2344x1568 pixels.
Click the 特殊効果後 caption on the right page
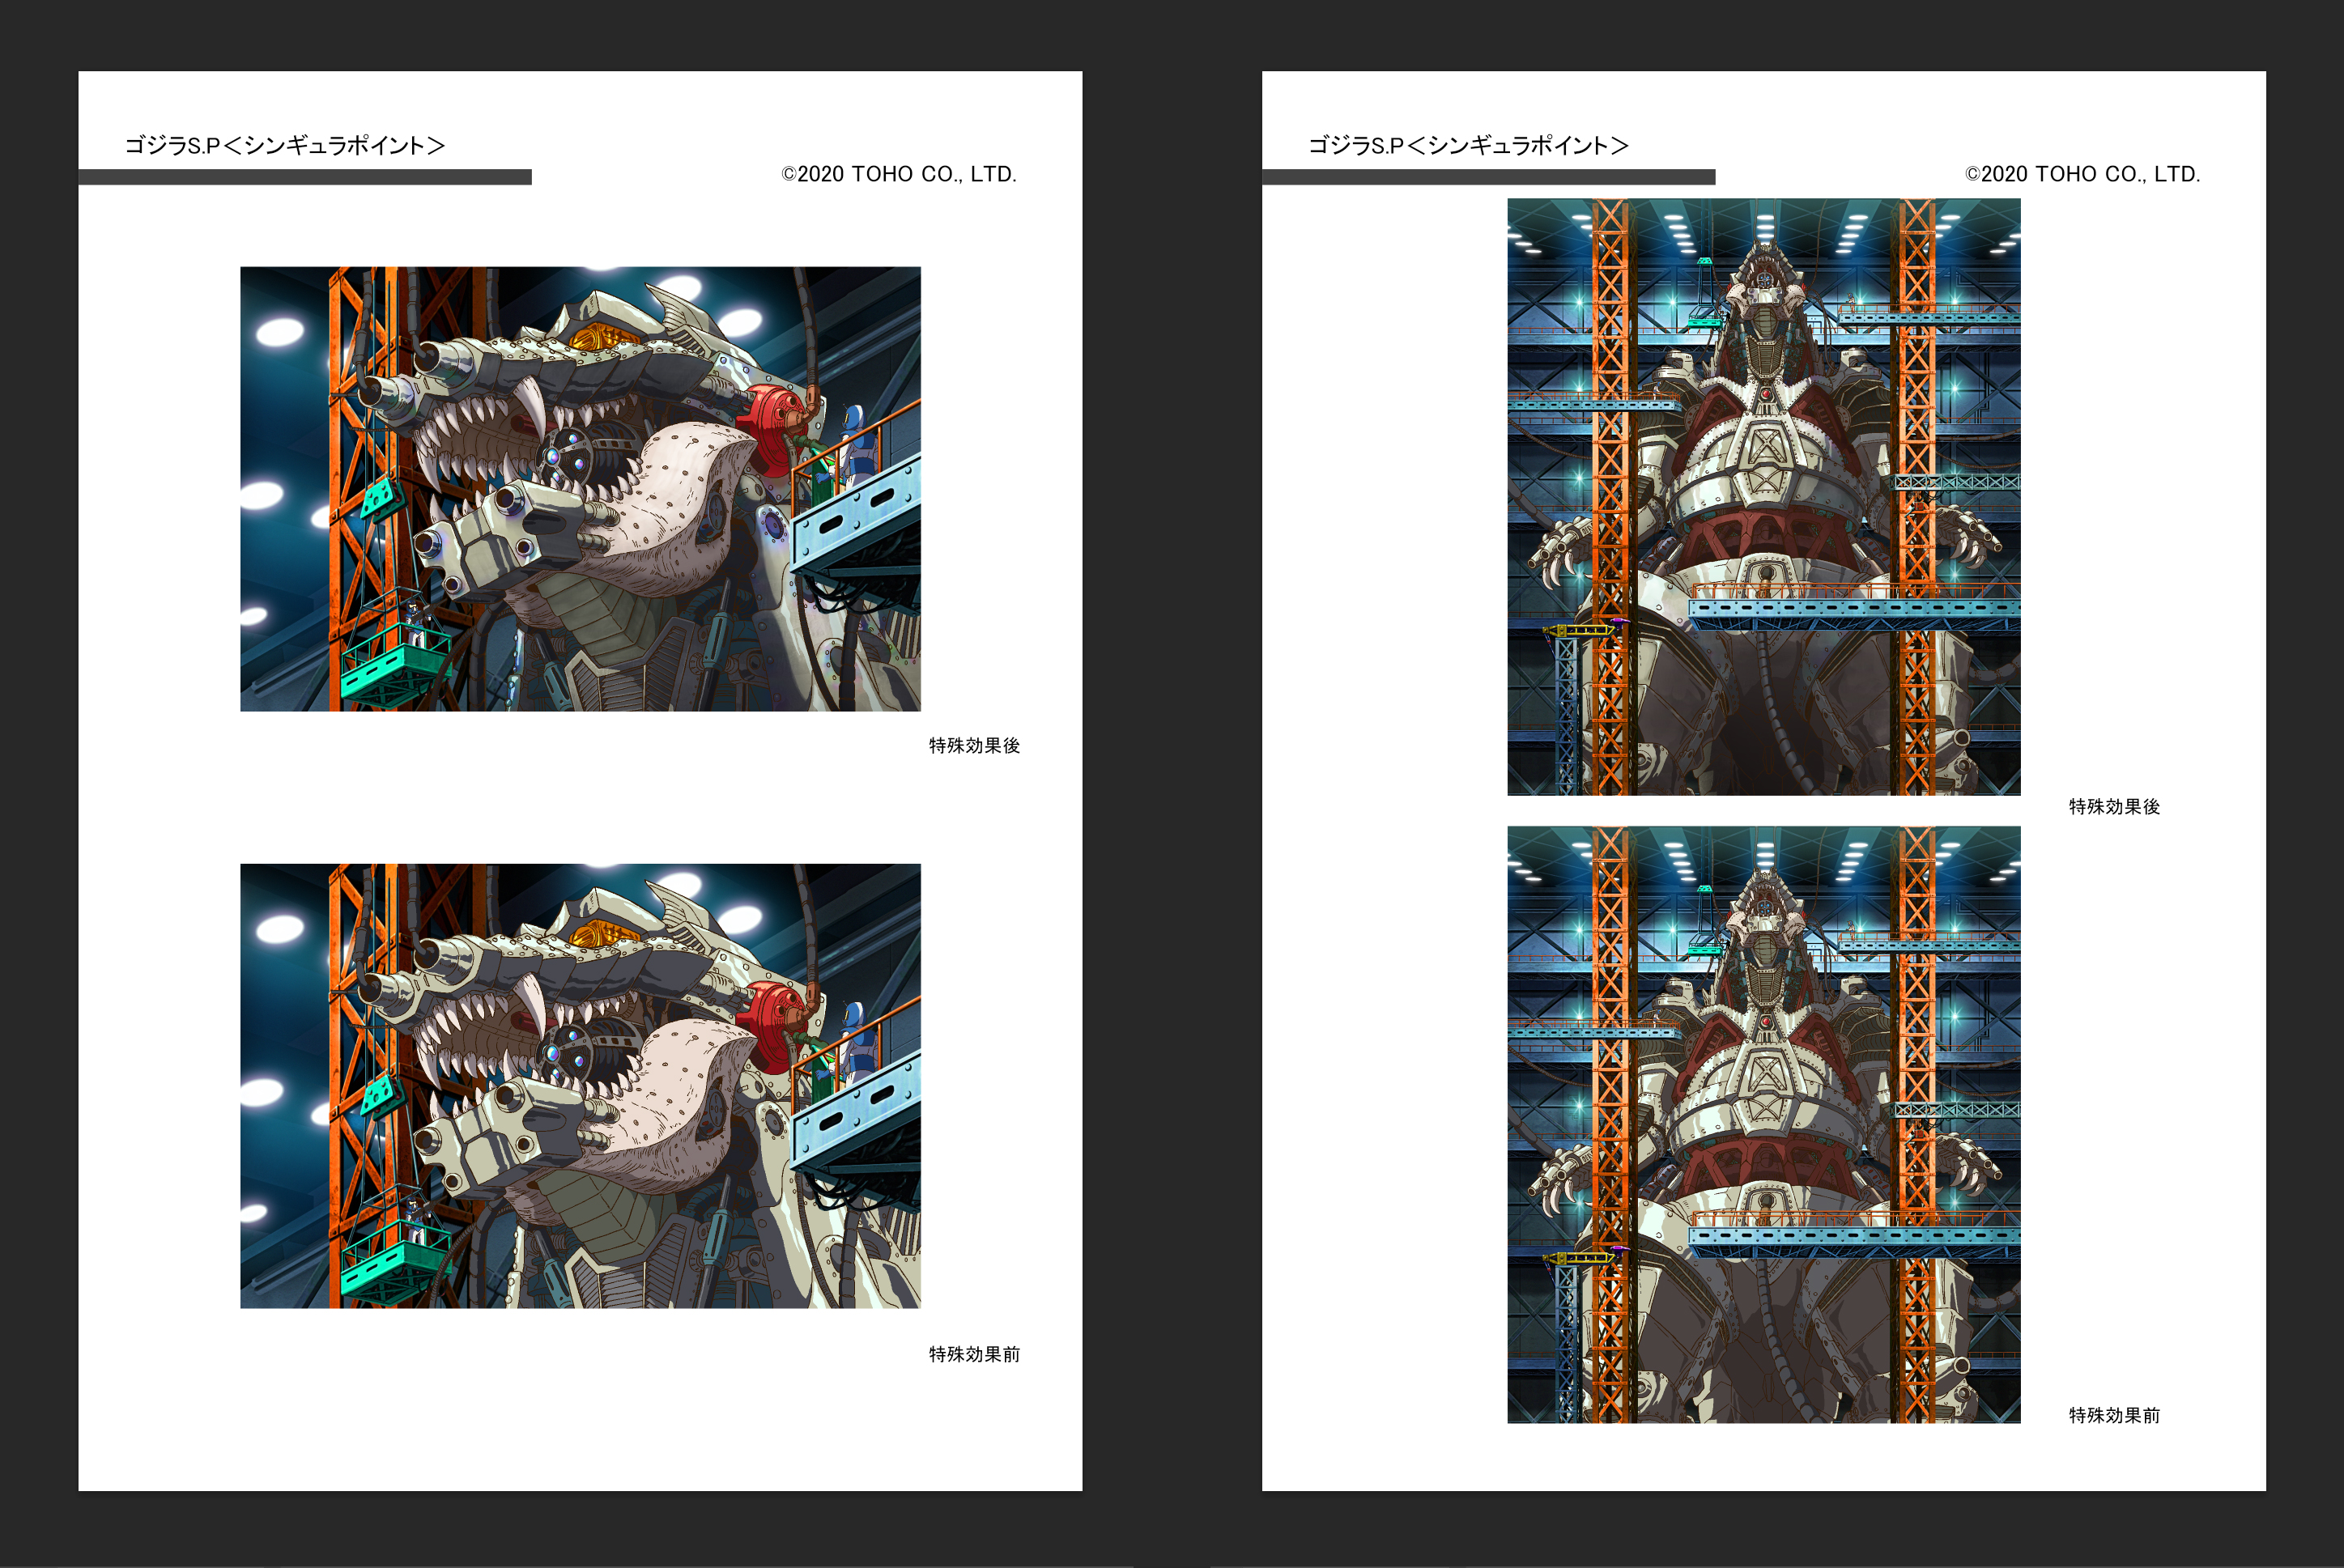pos(2114,806)
